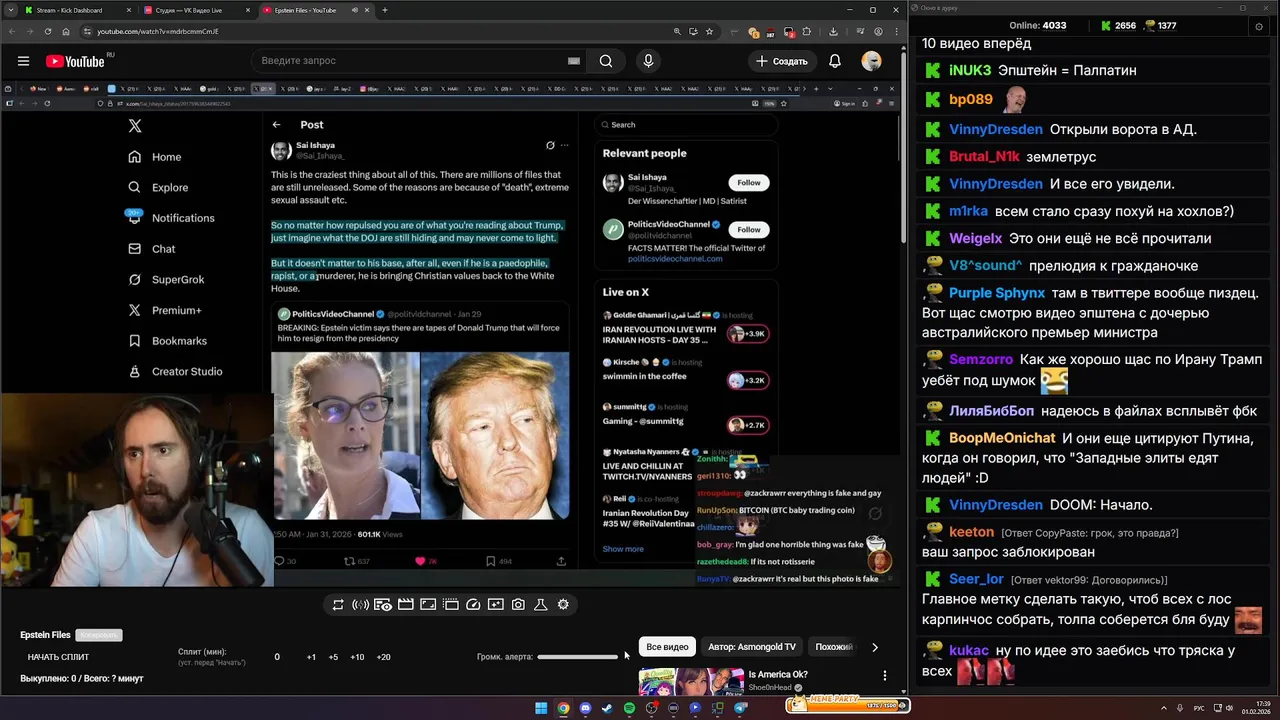Start voice search with microphone icon
The image size is (1280, 720).
click(648, 61)
